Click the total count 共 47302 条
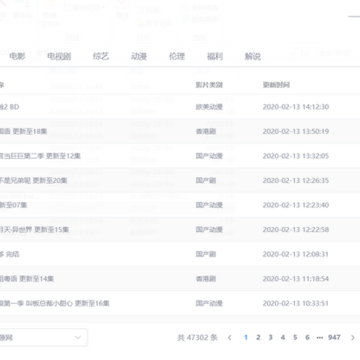This screenshot has width=360, height=360. [x=197, y=338]
